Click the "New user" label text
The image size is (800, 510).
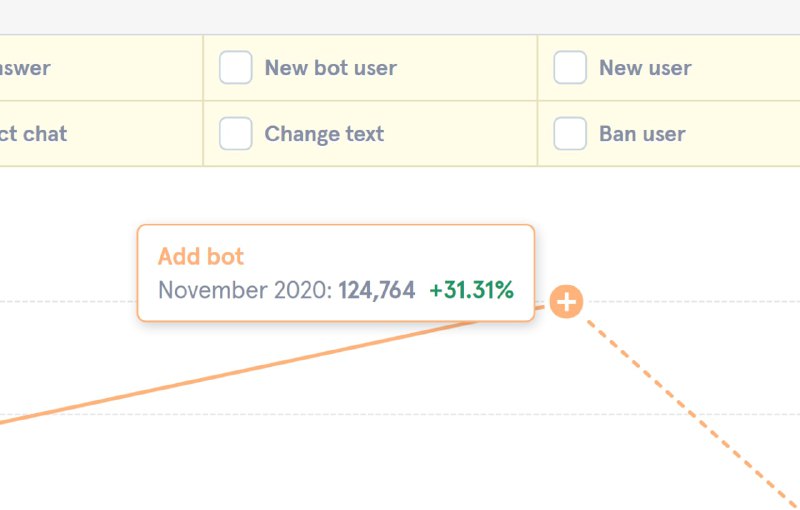coord(645,68)
